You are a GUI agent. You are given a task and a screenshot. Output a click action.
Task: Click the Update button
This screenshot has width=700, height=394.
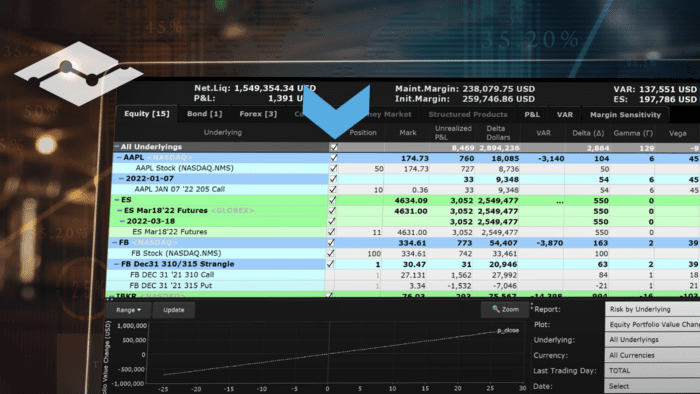point(173,310)
